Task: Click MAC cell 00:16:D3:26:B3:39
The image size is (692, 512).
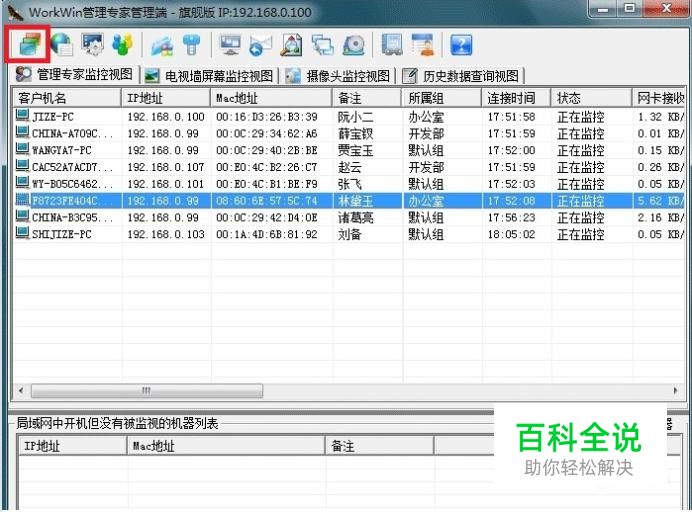Action: [267, 117]
